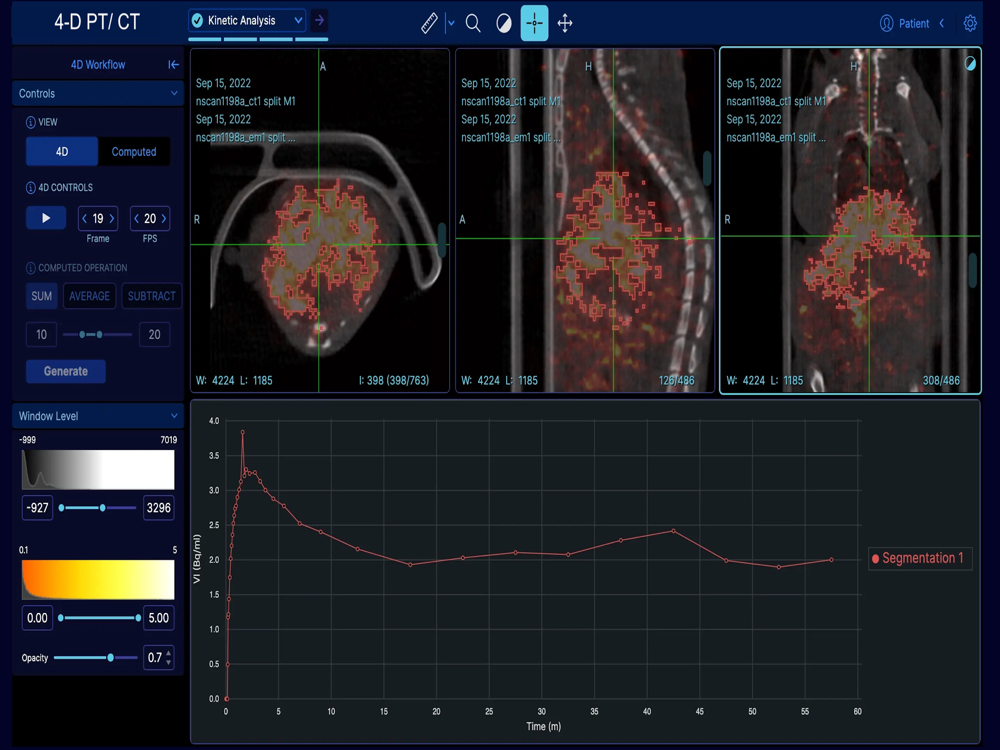Select the window level contrast tool
This screenshot has height=750, width=1000.
coord(504,23)
